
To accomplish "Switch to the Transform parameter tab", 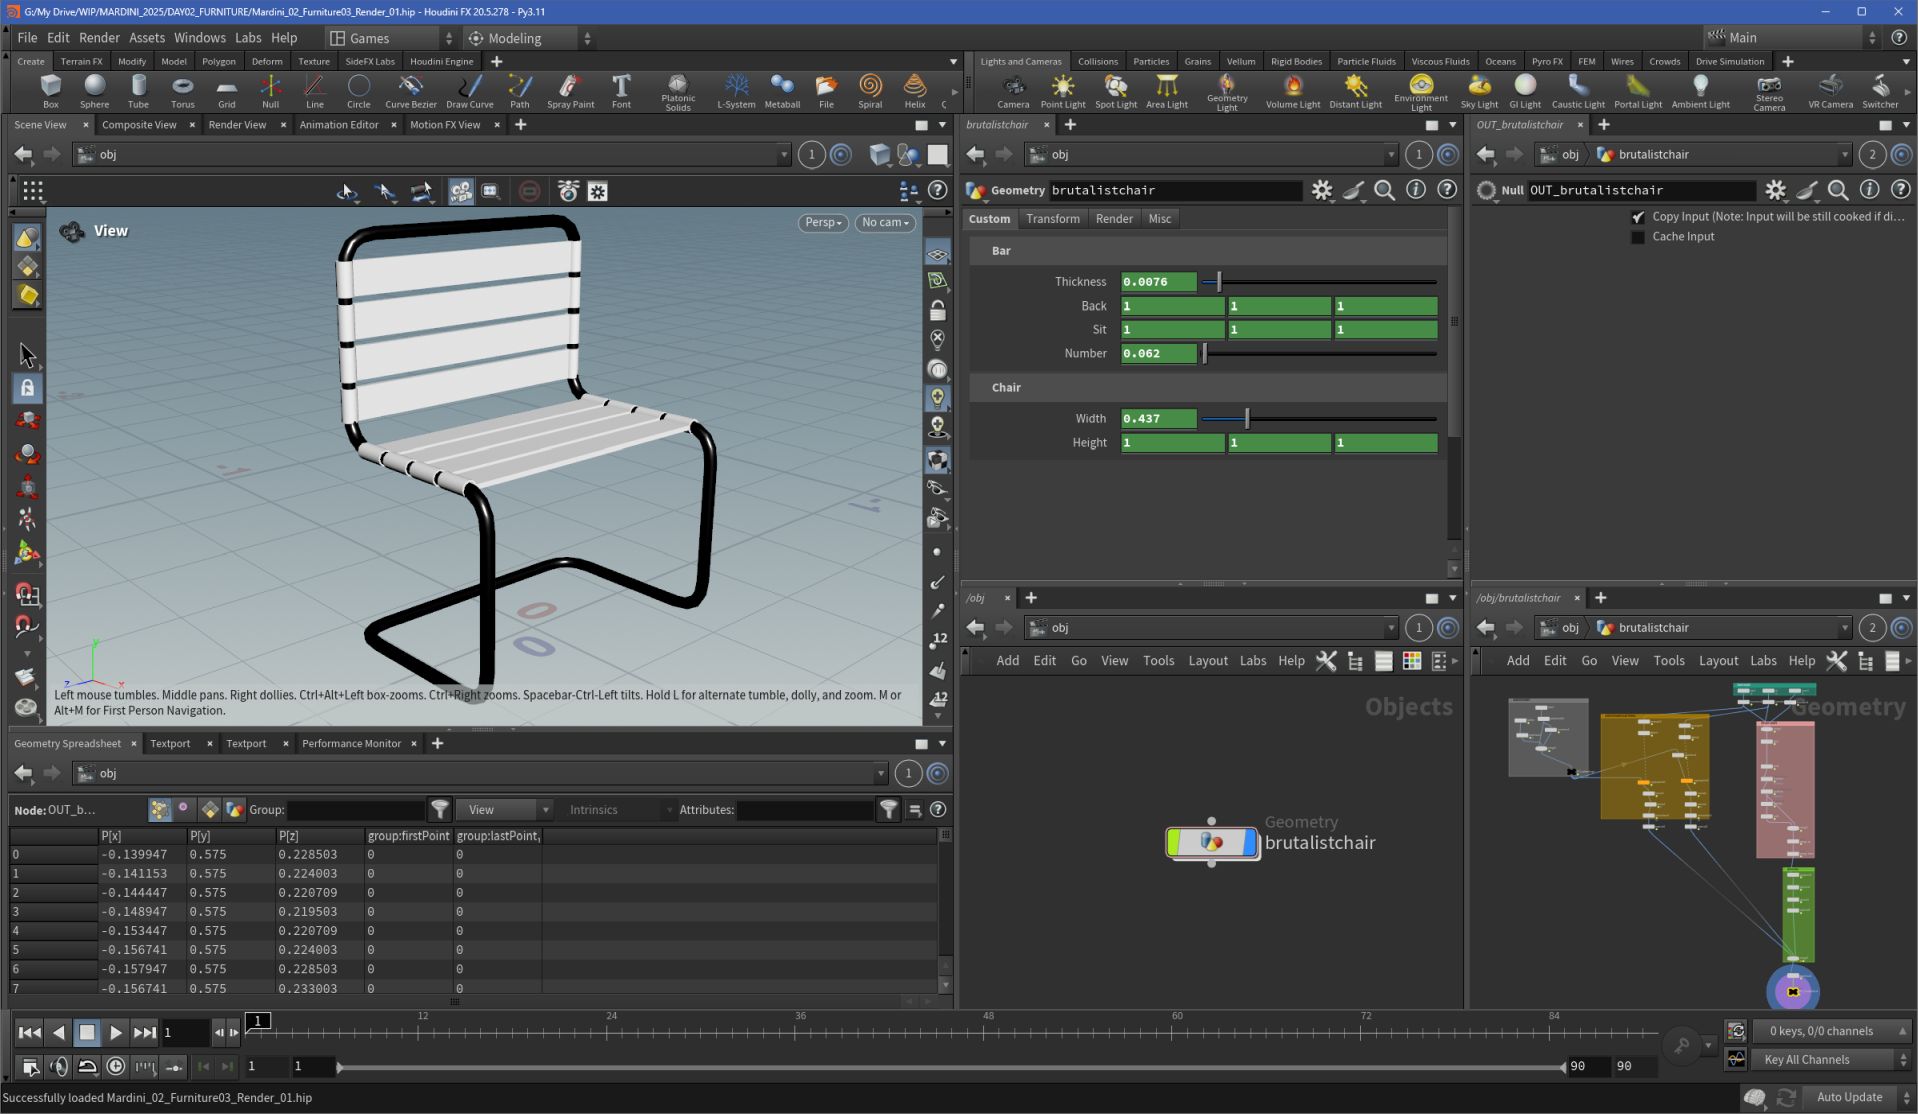I will coord(1052,219).
